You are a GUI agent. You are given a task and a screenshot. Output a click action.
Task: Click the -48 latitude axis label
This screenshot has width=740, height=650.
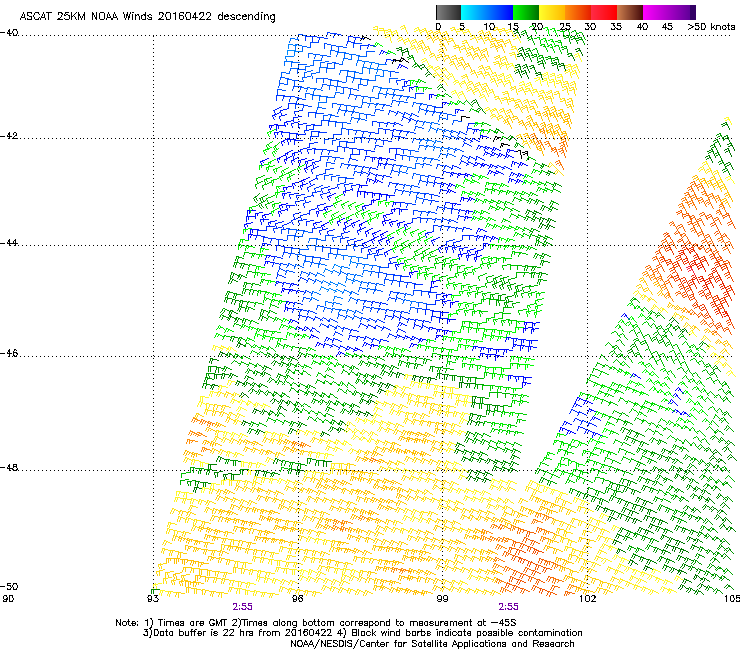9,467
